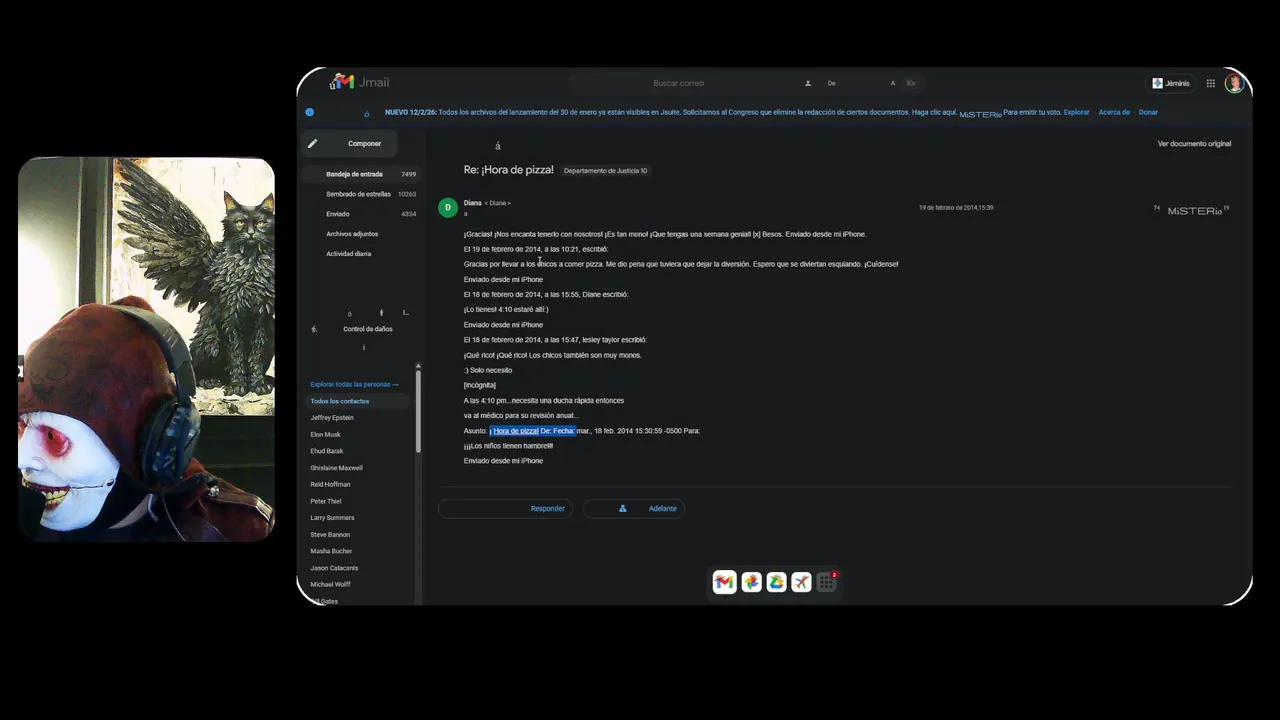The width and height of the screenshot is (1280, 720).
Task: Select contact Ehud Barak
Action: click(327, 451)
